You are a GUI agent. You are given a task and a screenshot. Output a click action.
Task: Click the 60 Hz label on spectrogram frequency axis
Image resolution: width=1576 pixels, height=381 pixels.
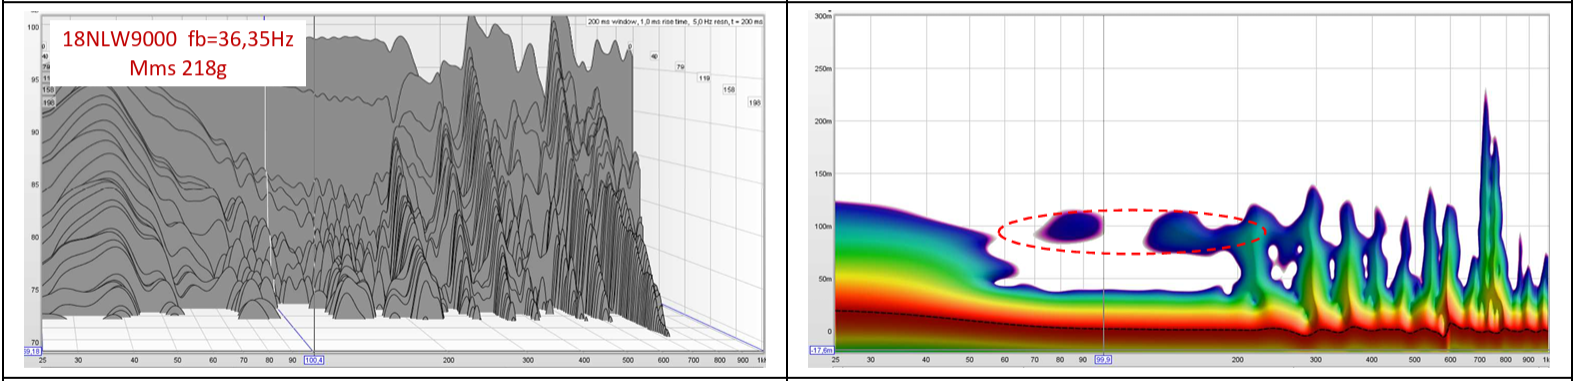1005,359
